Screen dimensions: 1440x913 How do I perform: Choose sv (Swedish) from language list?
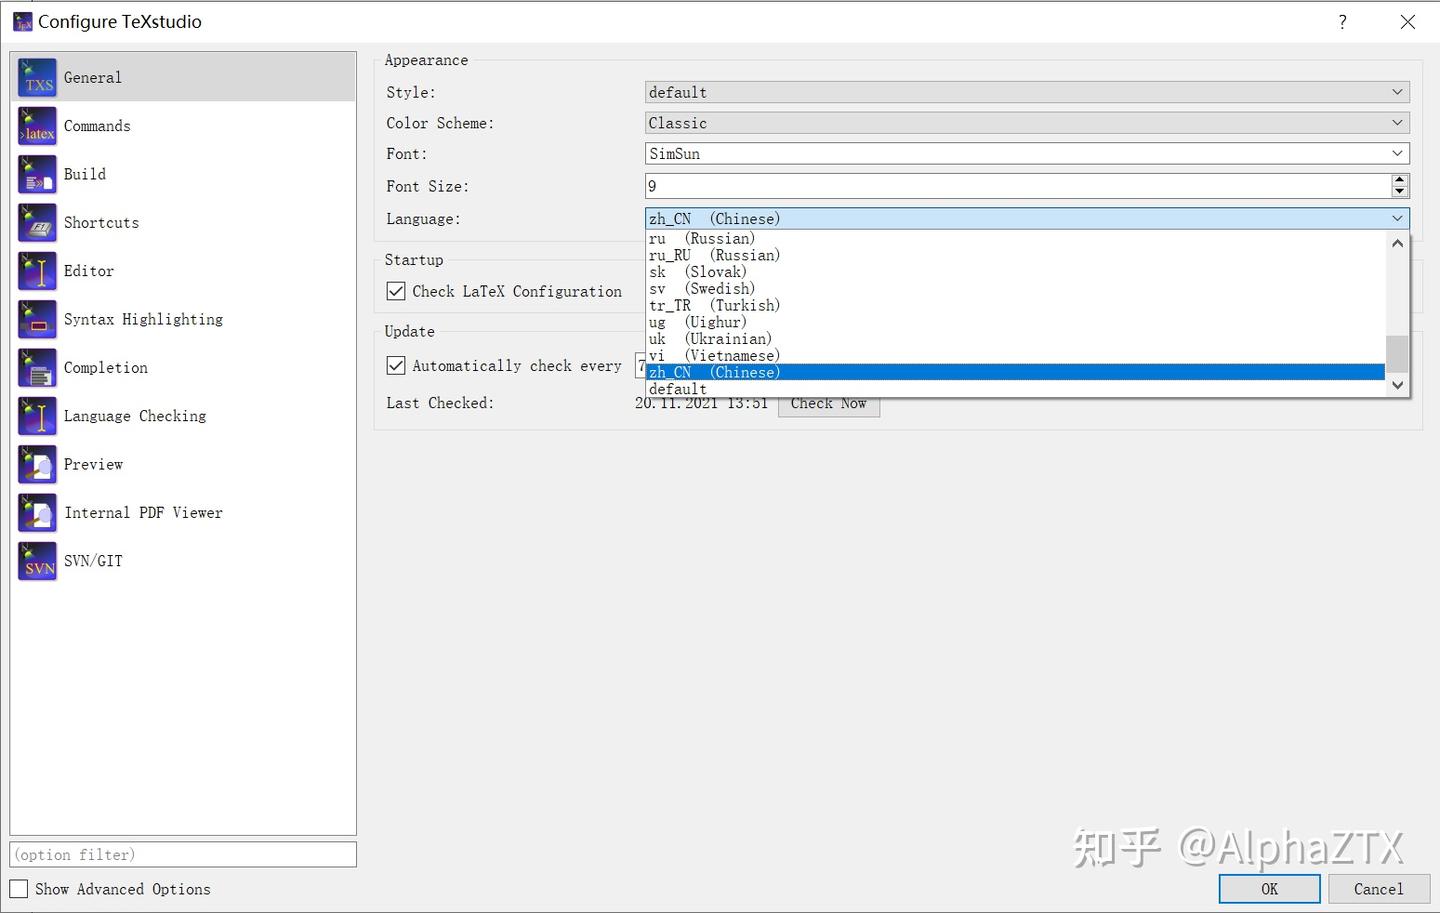pos(1015,289)
